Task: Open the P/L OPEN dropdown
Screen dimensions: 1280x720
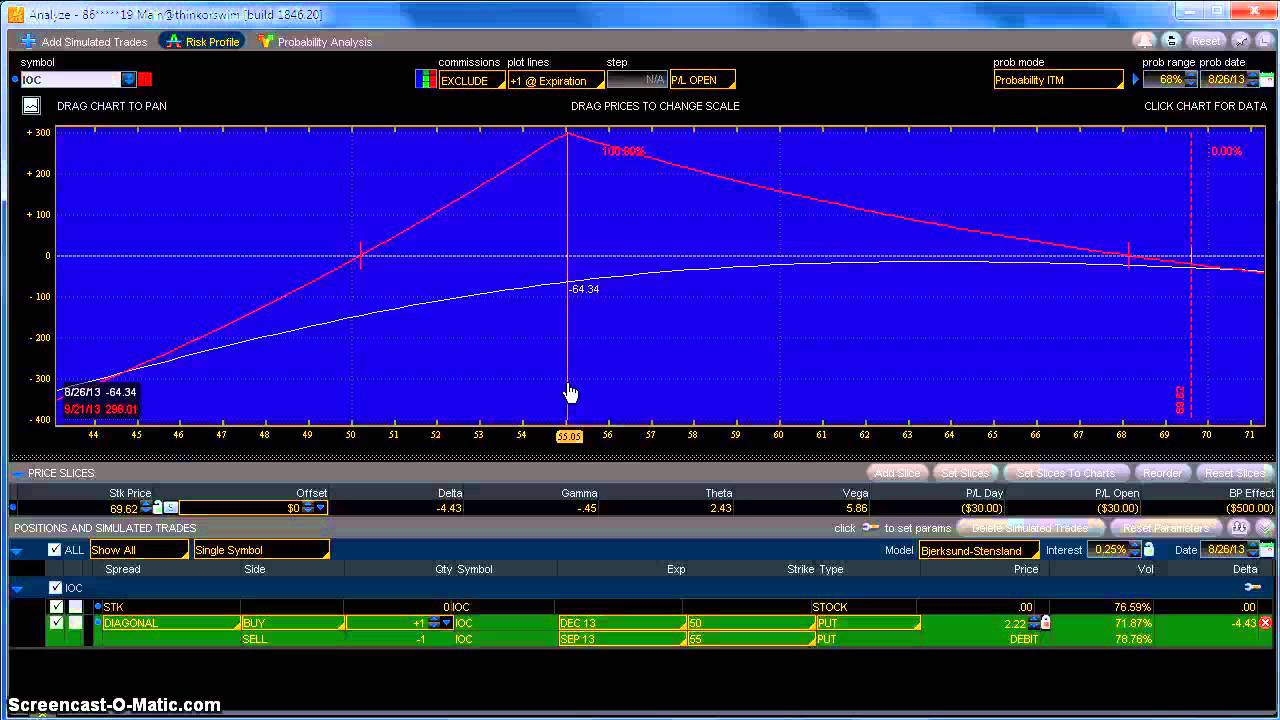Action: (702, 80)
